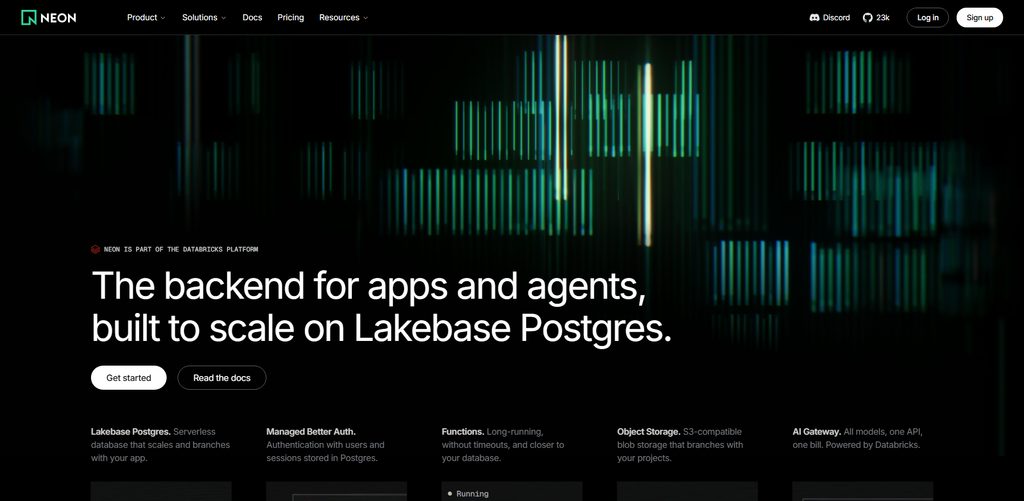1024x501 pixels.
Task: Open Discord via its icon
Action: [814, 18]
